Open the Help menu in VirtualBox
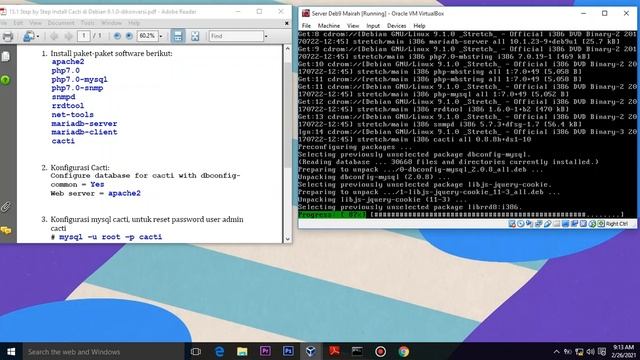640x360 pixels. tap(419, 26)
